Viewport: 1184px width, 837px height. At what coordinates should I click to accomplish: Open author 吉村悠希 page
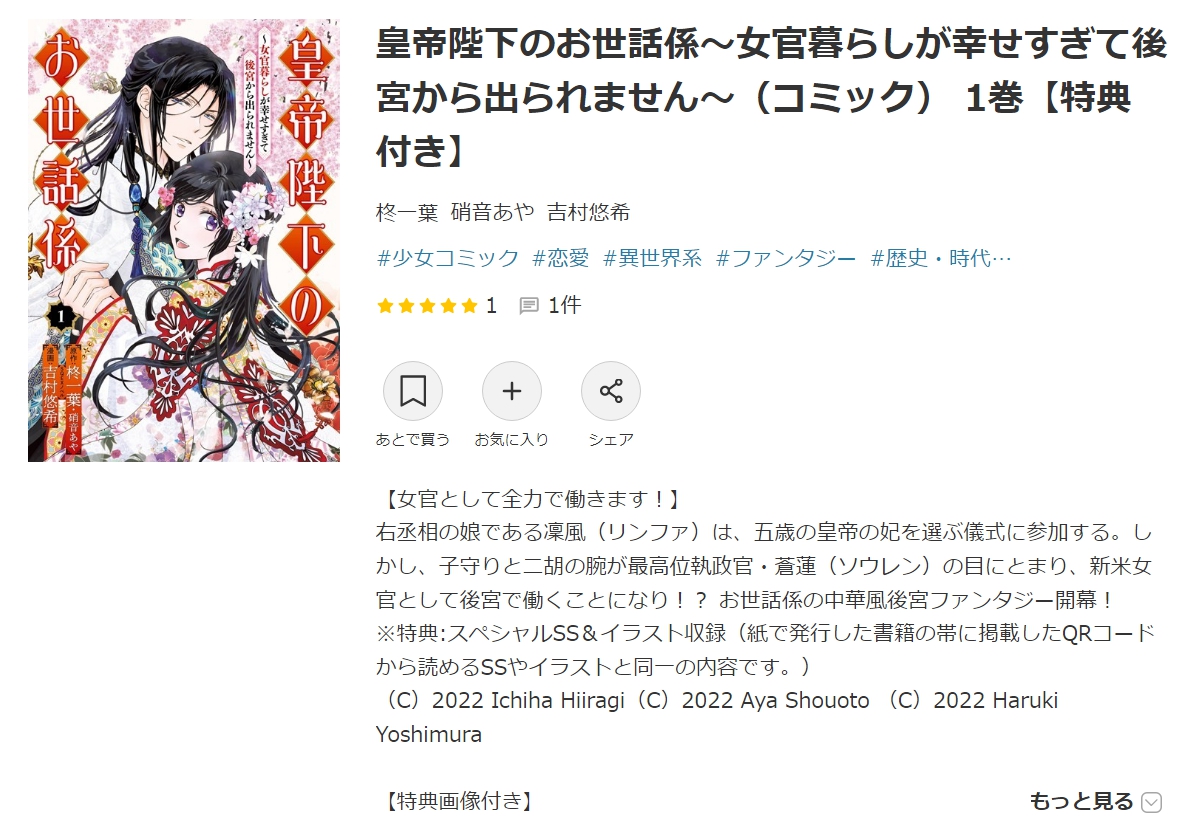(589, 213)
